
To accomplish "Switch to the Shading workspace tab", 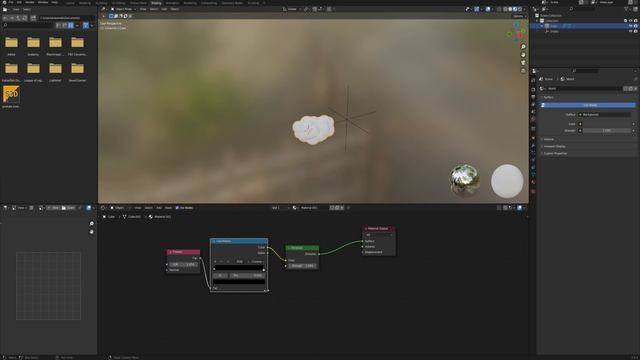I will click(x=156, y=3).
